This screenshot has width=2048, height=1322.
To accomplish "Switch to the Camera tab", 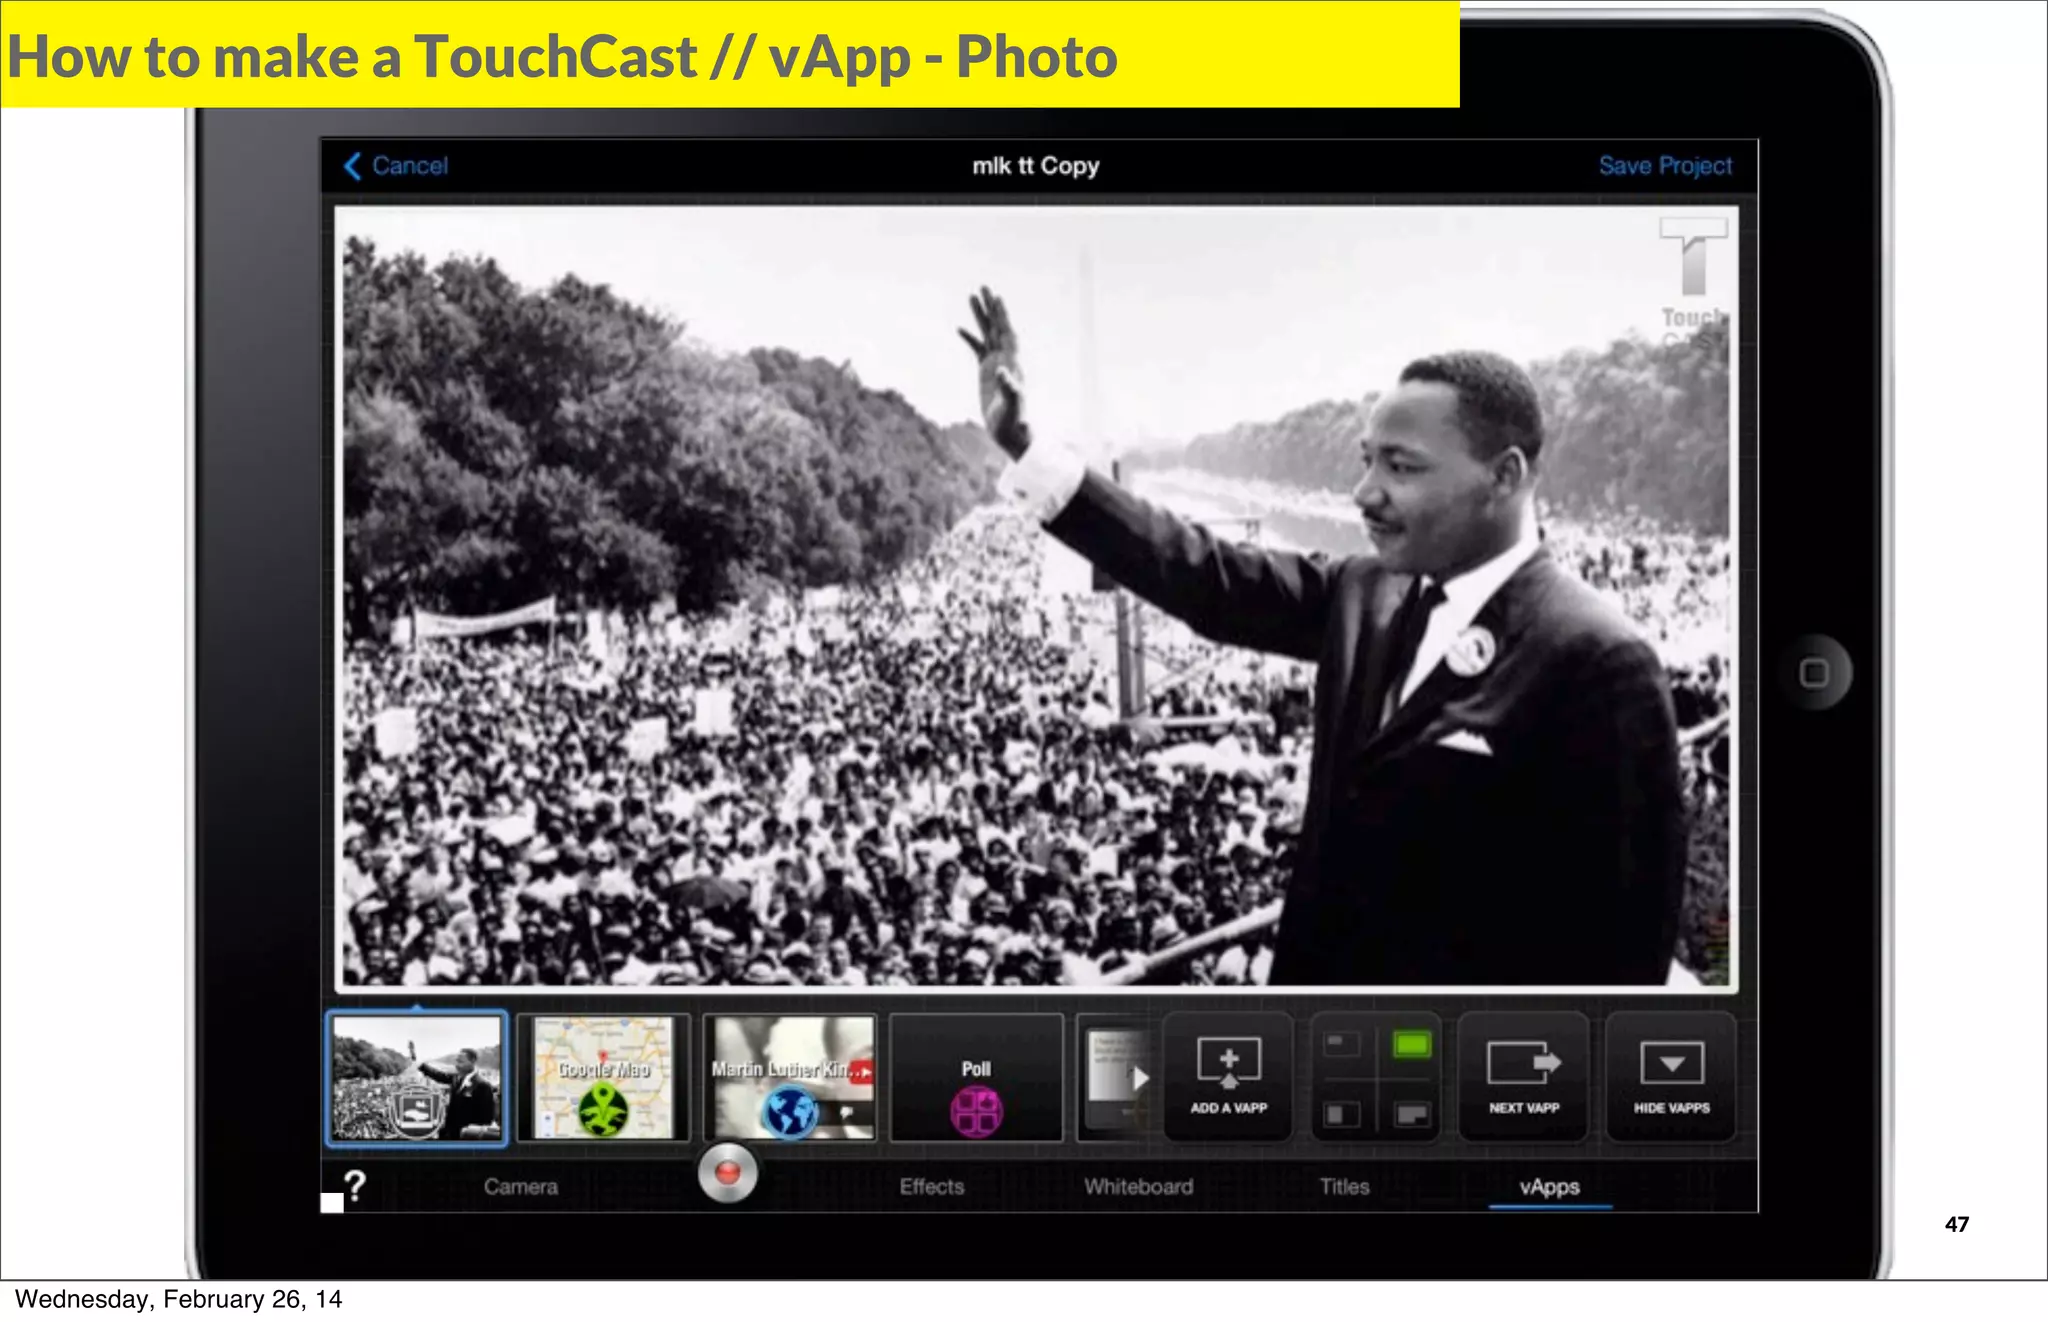I will (521, 1187).
